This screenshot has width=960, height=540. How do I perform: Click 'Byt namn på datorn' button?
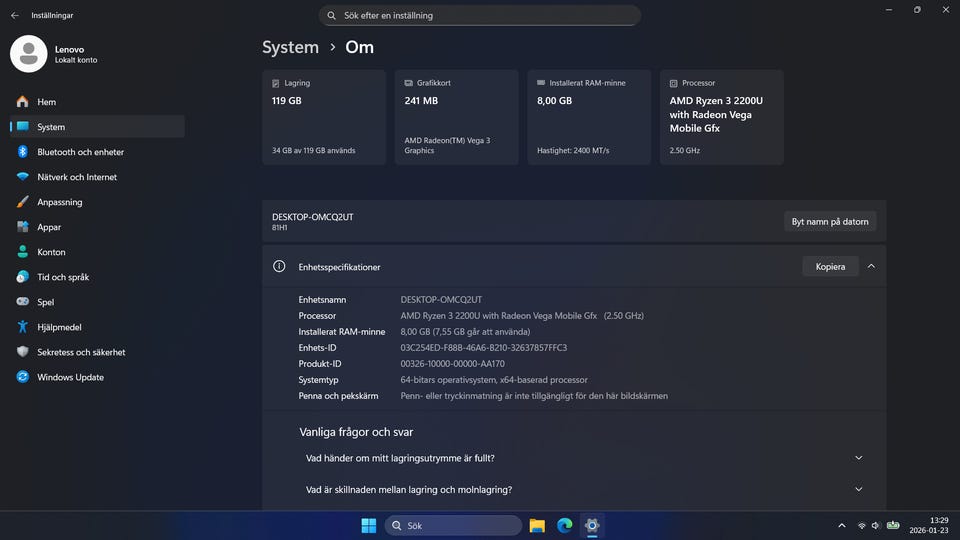pos(830,221)
